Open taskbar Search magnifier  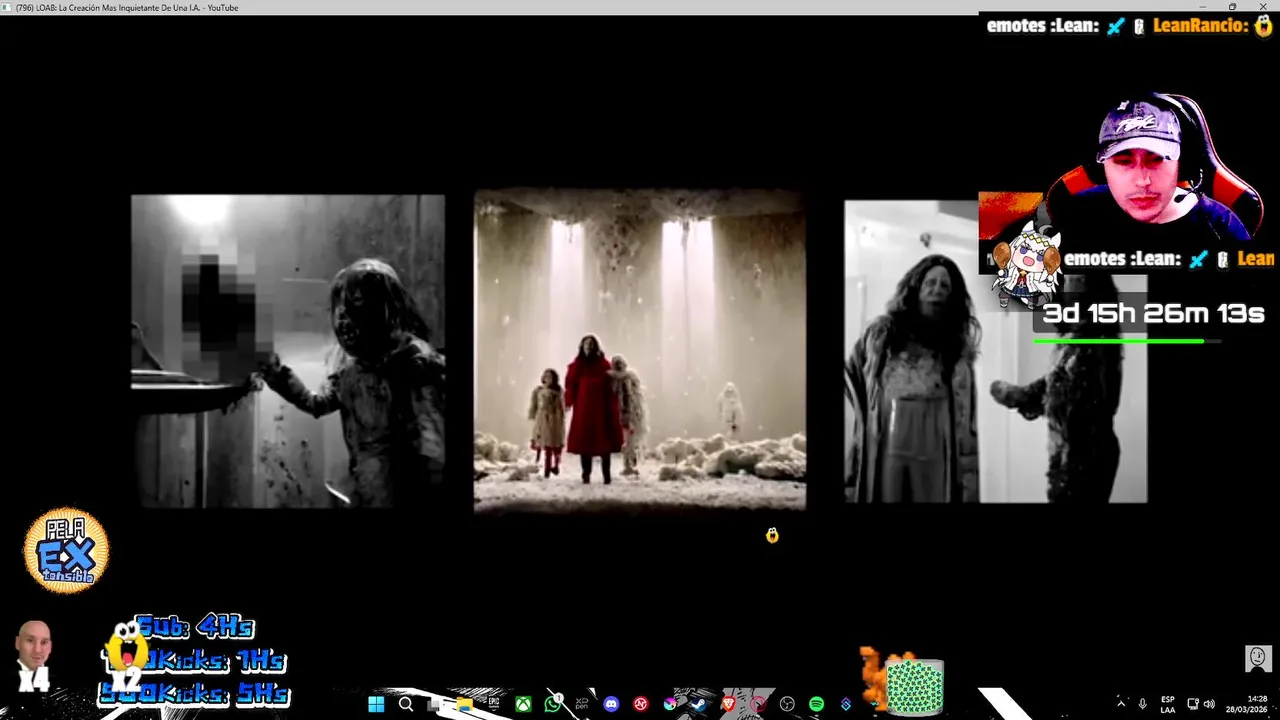coord(406,704)
